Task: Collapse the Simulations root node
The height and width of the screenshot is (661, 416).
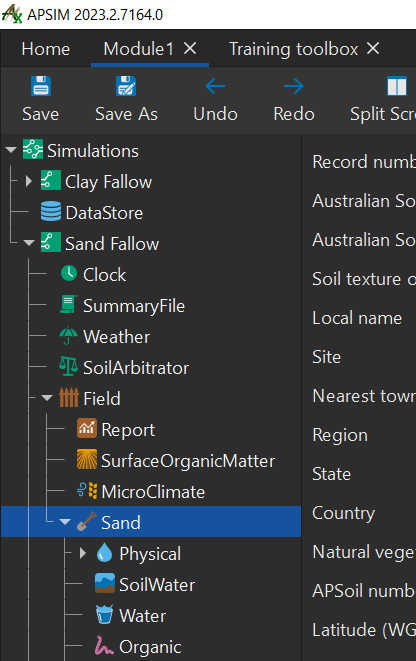Action: pyautogui.click(x=11, y=149)
